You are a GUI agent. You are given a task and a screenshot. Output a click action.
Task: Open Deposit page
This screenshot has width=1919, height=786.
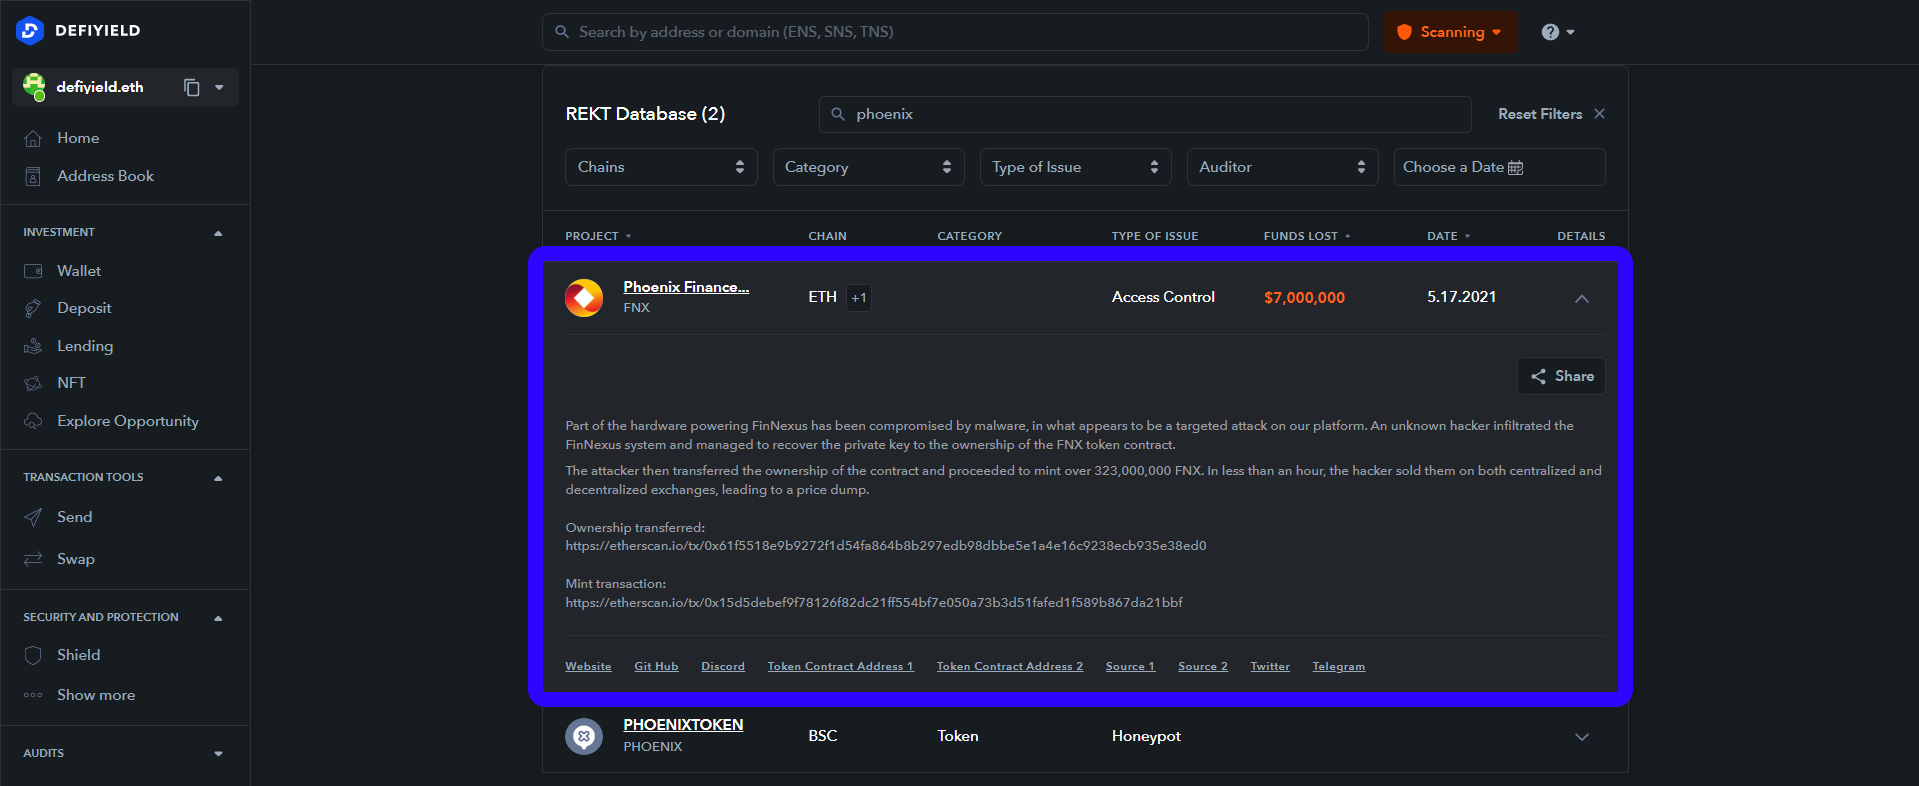pos(84,308)
